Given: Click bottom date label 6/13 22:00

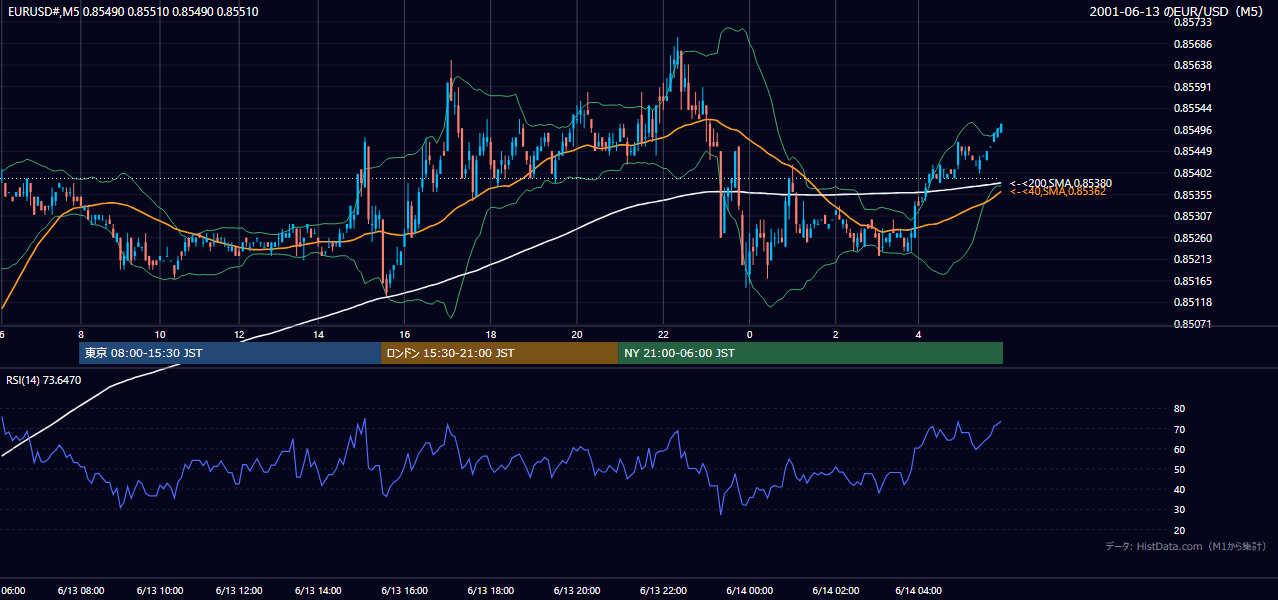Looking at the screenshot, I should 662,590.
